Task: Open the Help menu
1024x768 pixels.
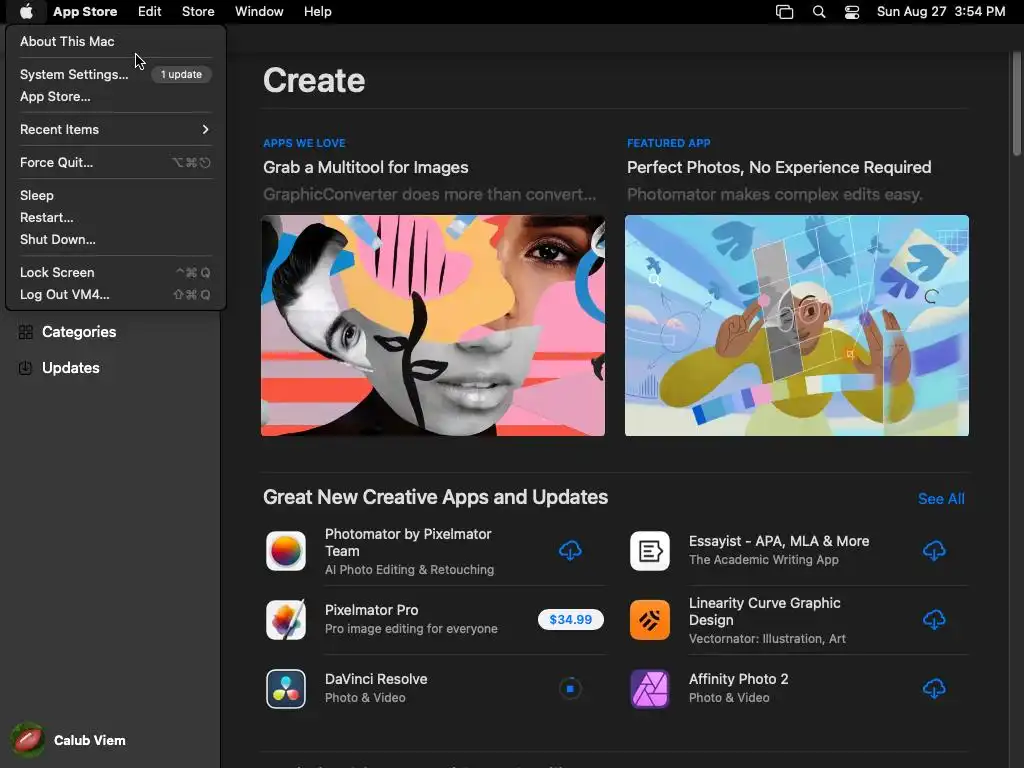Action: coord(317,11)
